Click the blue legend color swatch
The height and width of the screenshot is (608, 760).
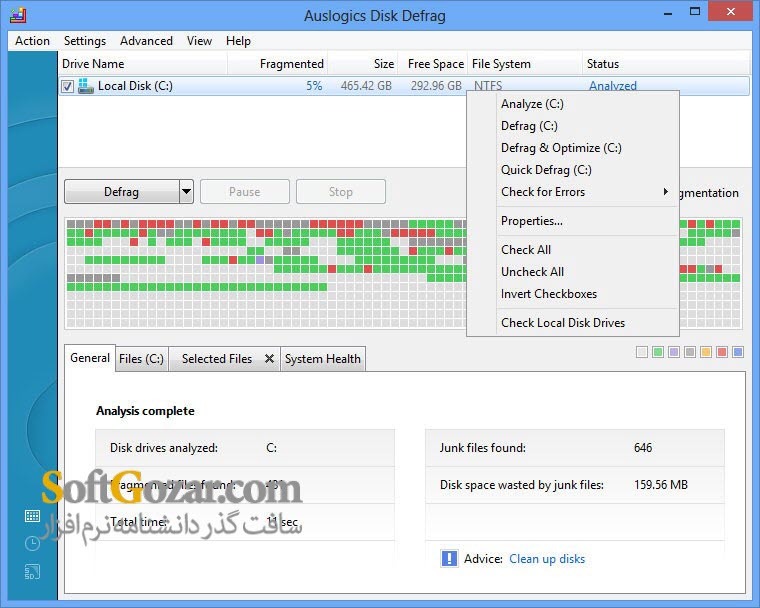point(738,352)
